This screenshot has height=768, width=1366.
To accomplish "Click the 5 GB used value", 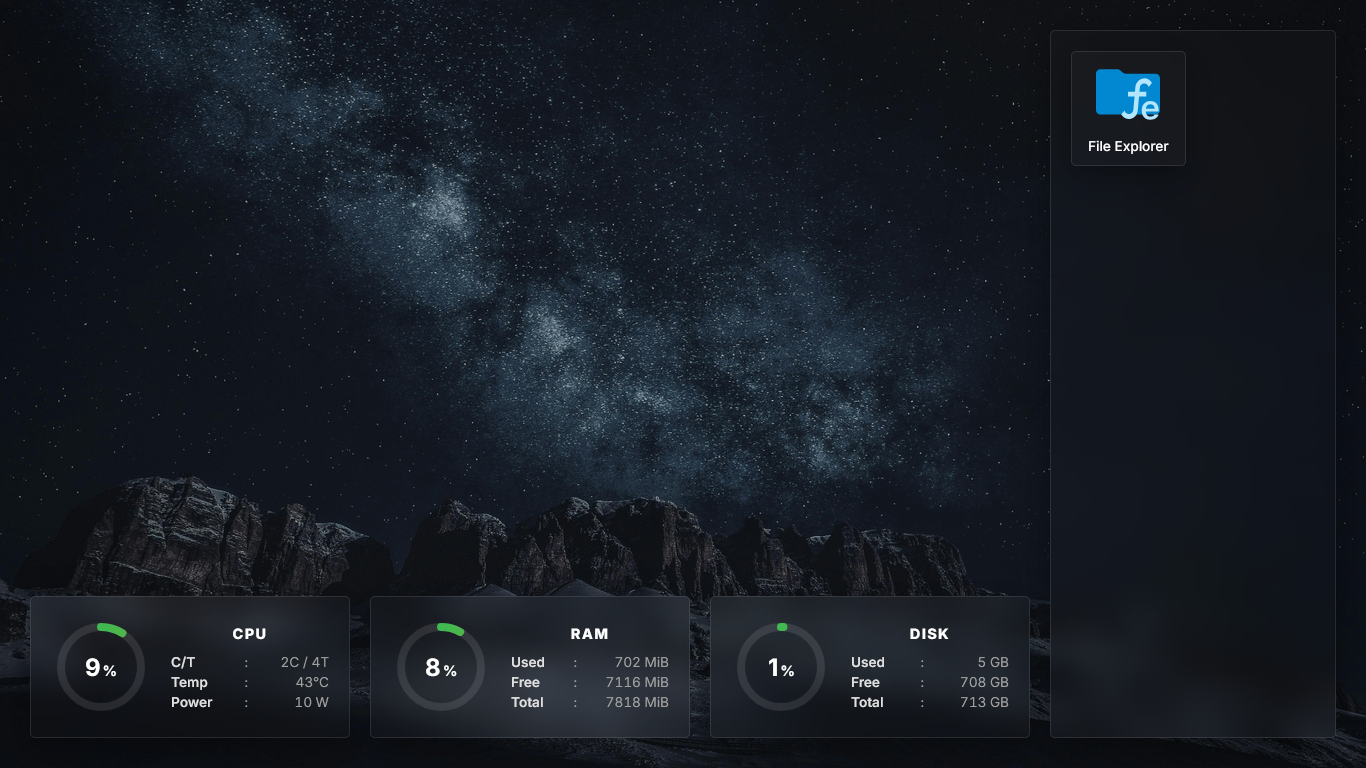I will (993, 662).
